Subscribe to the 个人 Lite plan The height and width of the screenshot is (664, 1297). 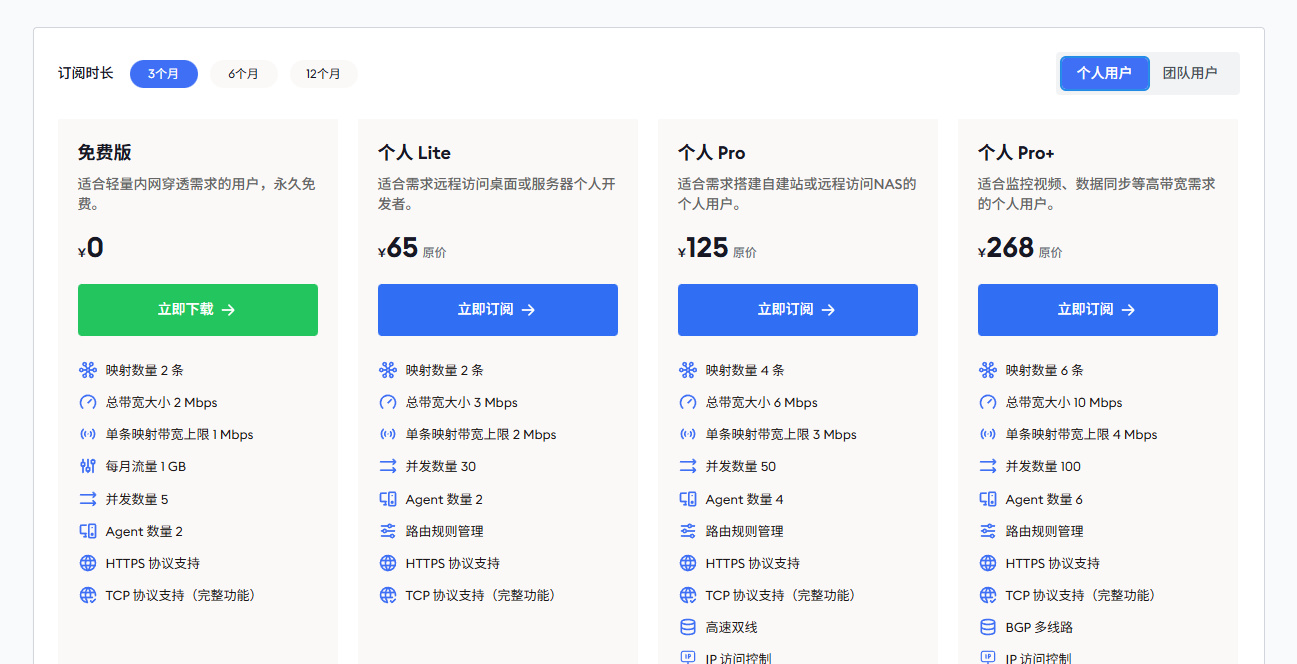498,310
